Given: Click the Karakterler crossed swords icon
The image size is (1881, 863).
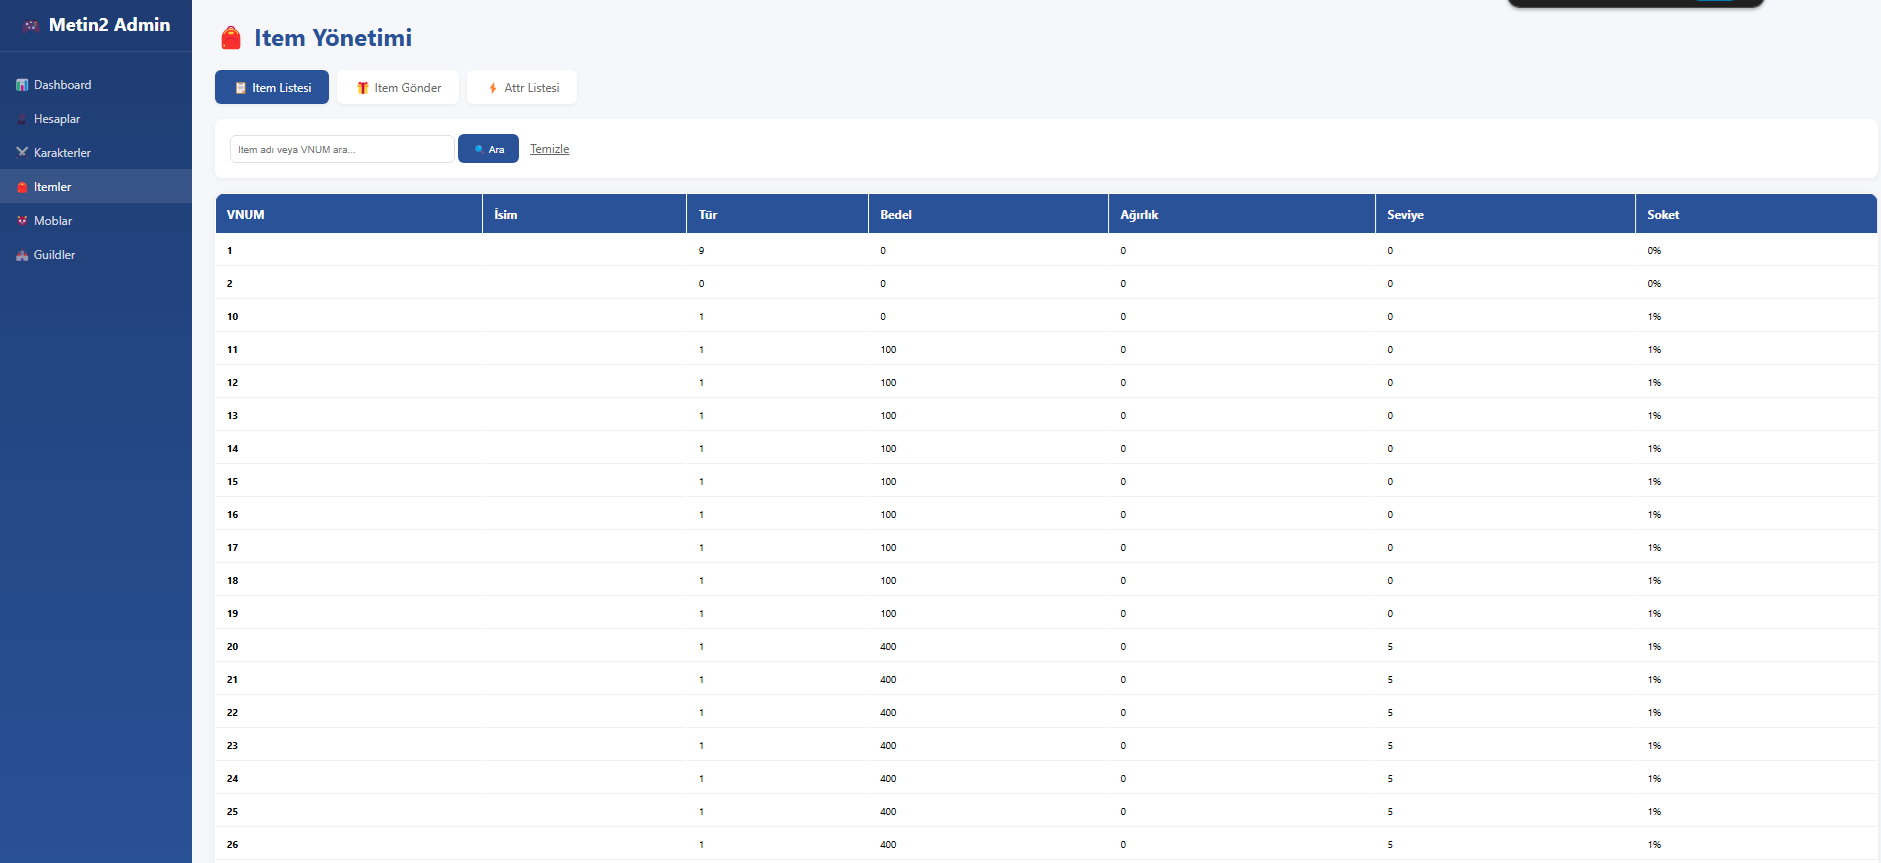Looking at the screenshot, I should [22, 153].
